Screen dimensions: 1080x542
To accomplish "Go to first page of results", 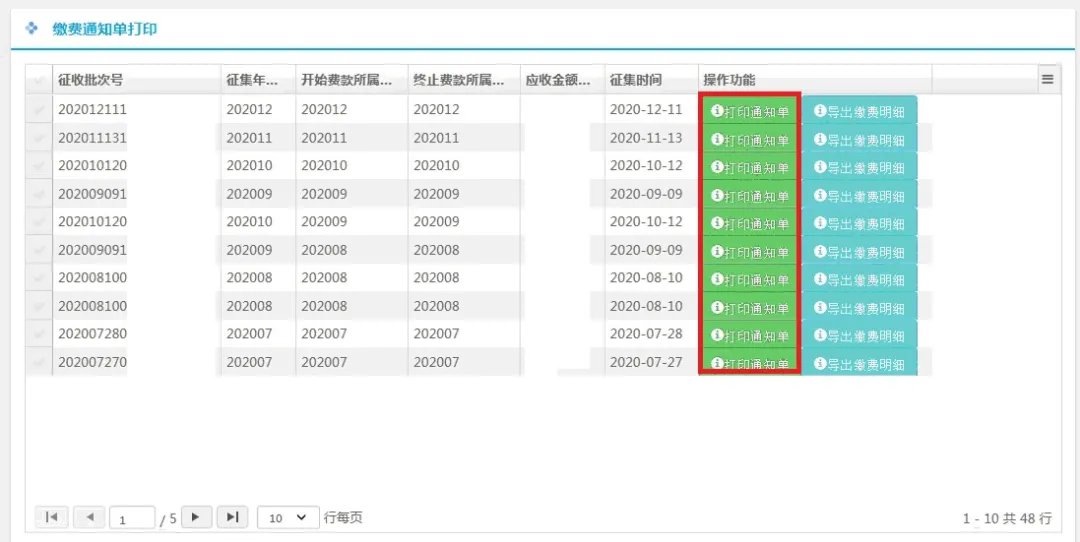I will coord(51,517).
